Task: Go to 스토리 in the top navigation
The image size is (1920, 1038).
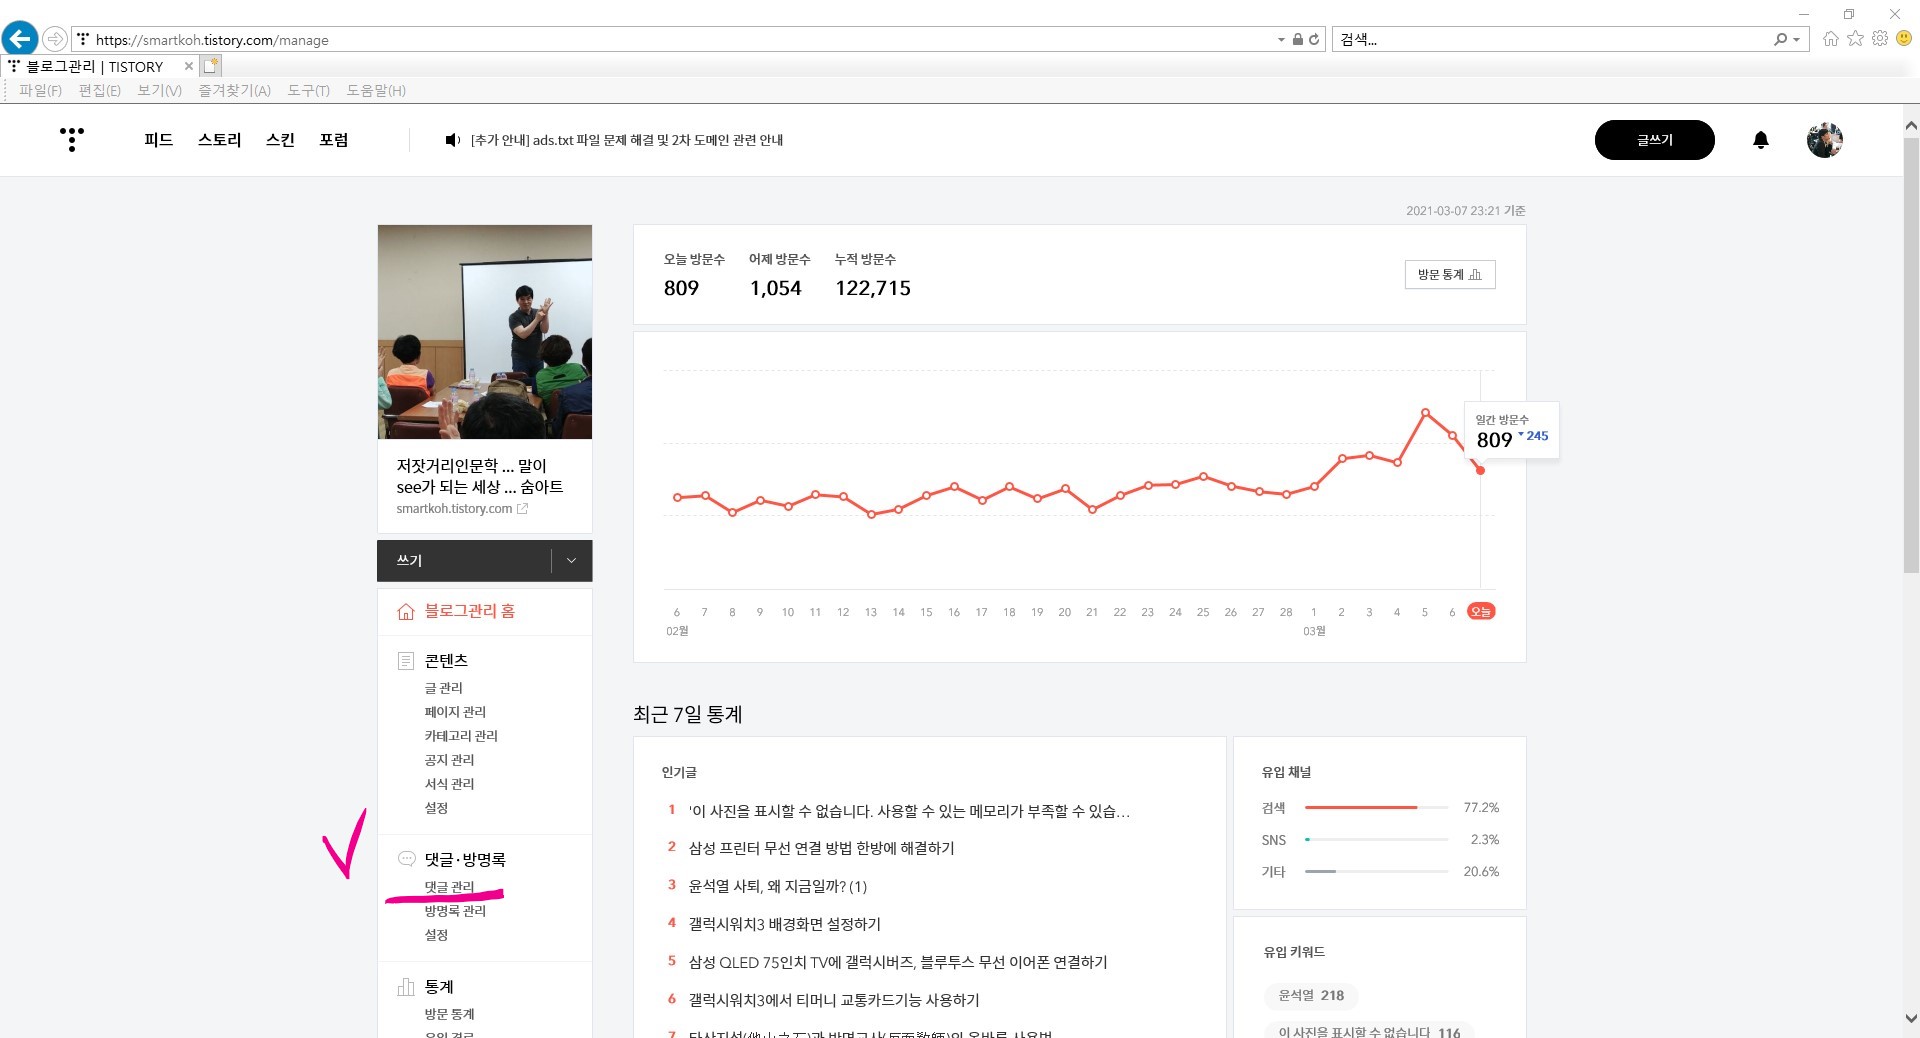Action: point(219,140)
